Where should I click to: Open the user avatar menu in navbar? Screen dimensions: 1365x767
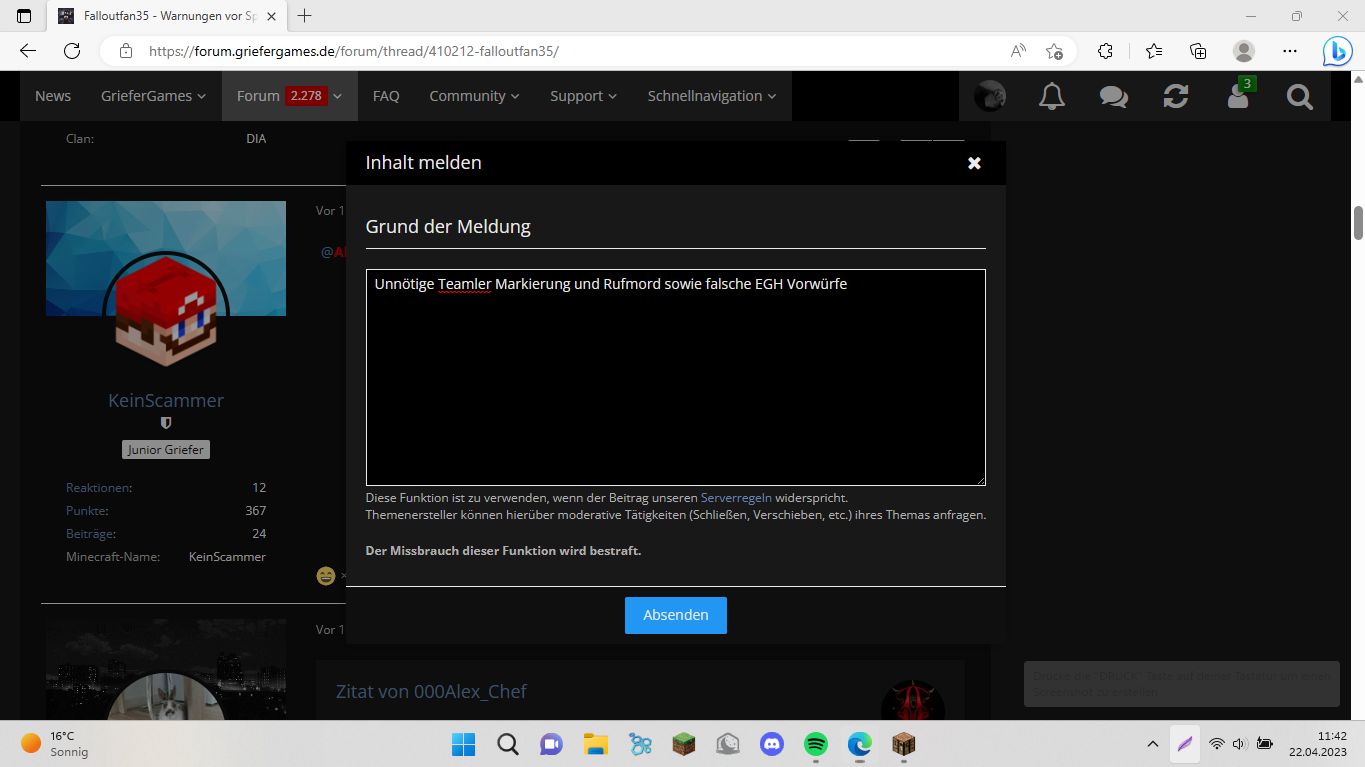point(990,96)
